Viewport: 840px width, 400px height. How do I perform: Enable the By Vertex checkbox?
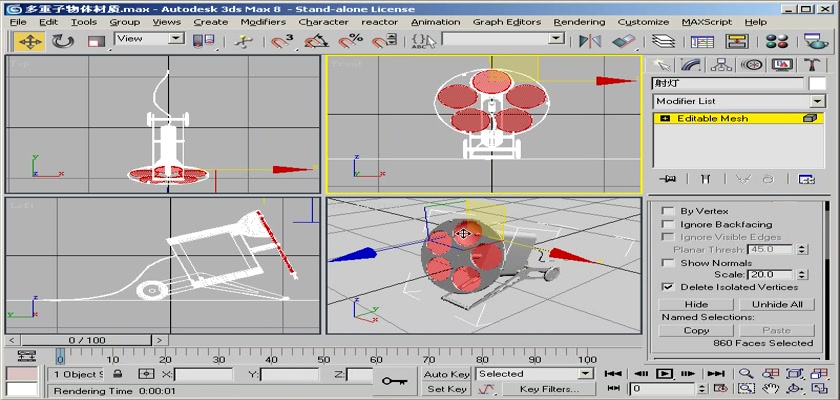coord(668,211)
